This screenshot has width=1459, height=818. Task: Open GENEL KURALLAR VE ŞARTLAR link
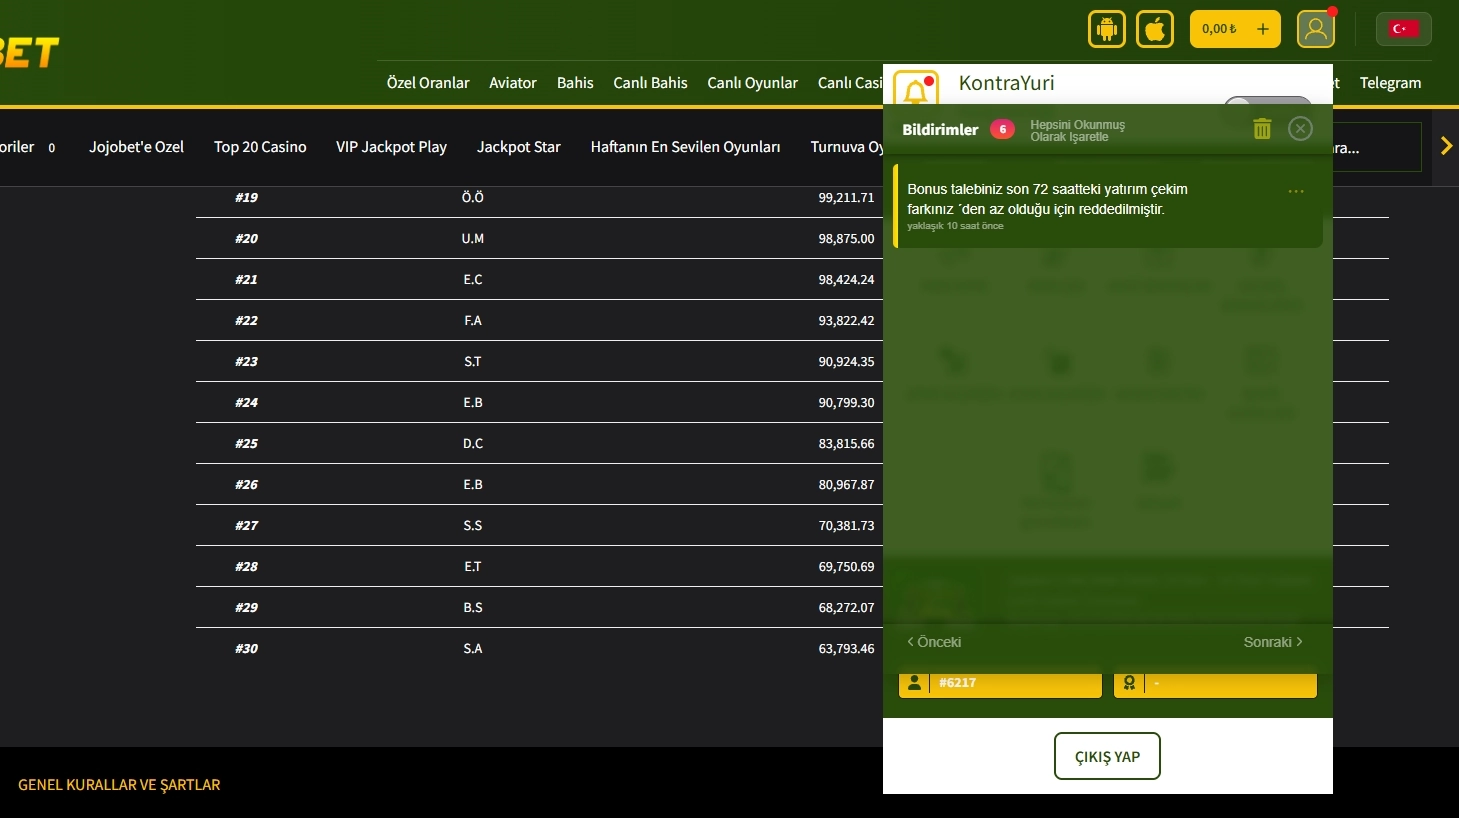pos(119,785)
